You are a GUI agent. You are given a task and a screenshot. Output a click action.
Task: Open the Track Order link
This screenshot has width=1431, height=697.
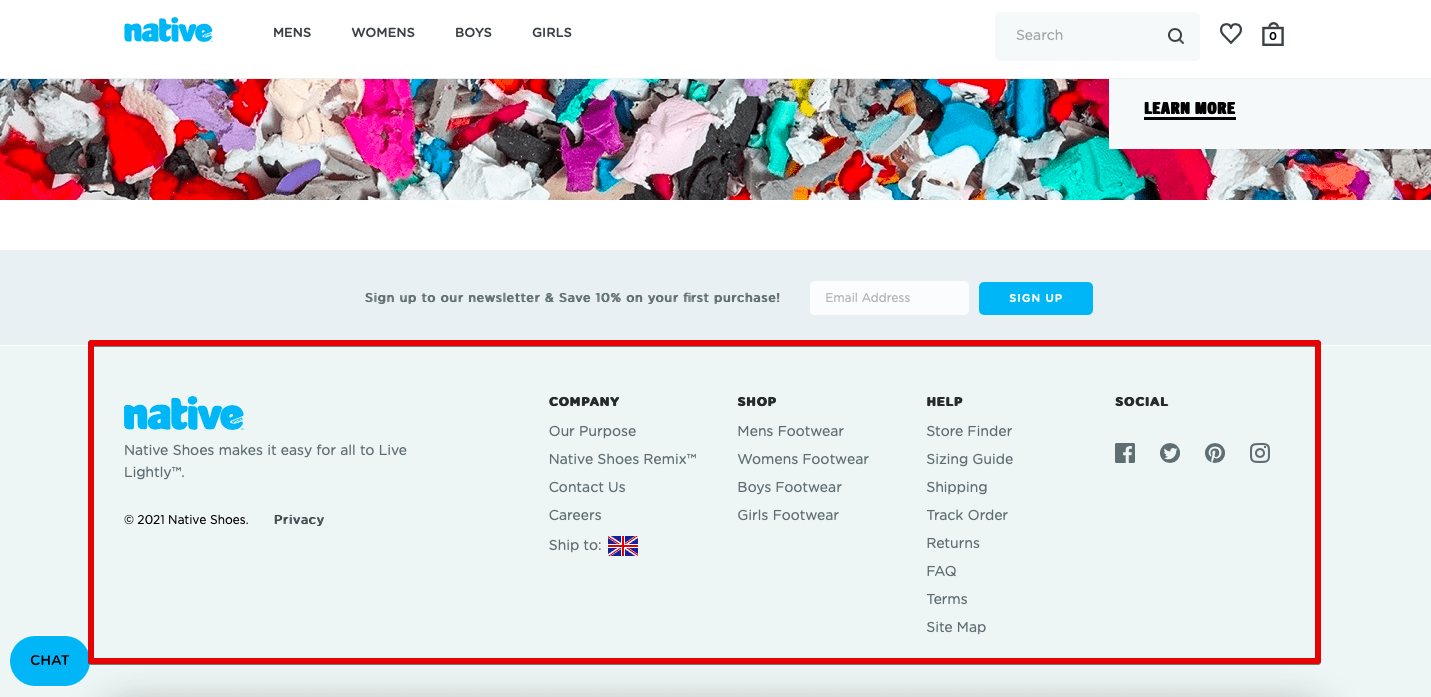[x=967, y=515]
